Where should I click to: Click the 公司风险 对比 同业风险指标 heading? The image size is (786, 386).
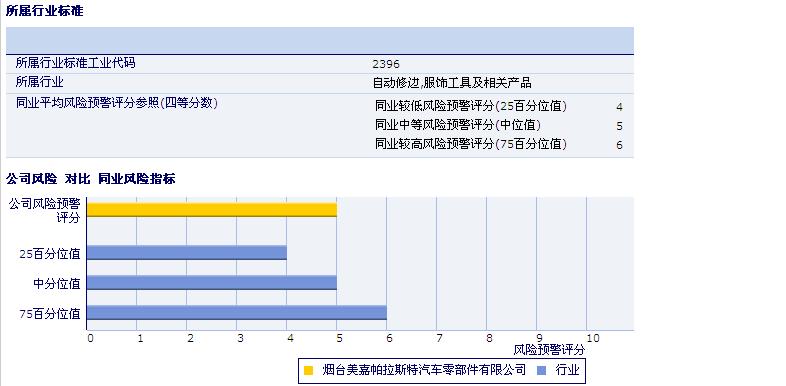point(91,178)
